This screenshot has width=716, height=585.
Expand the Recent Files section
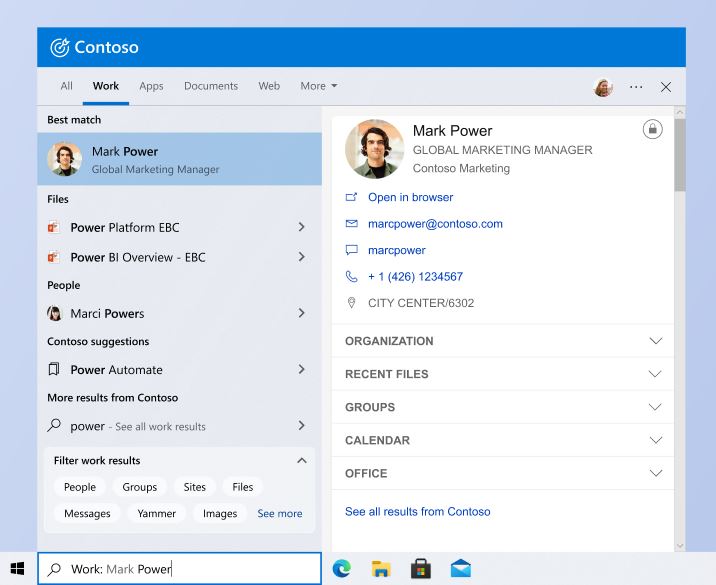(503, 374)
